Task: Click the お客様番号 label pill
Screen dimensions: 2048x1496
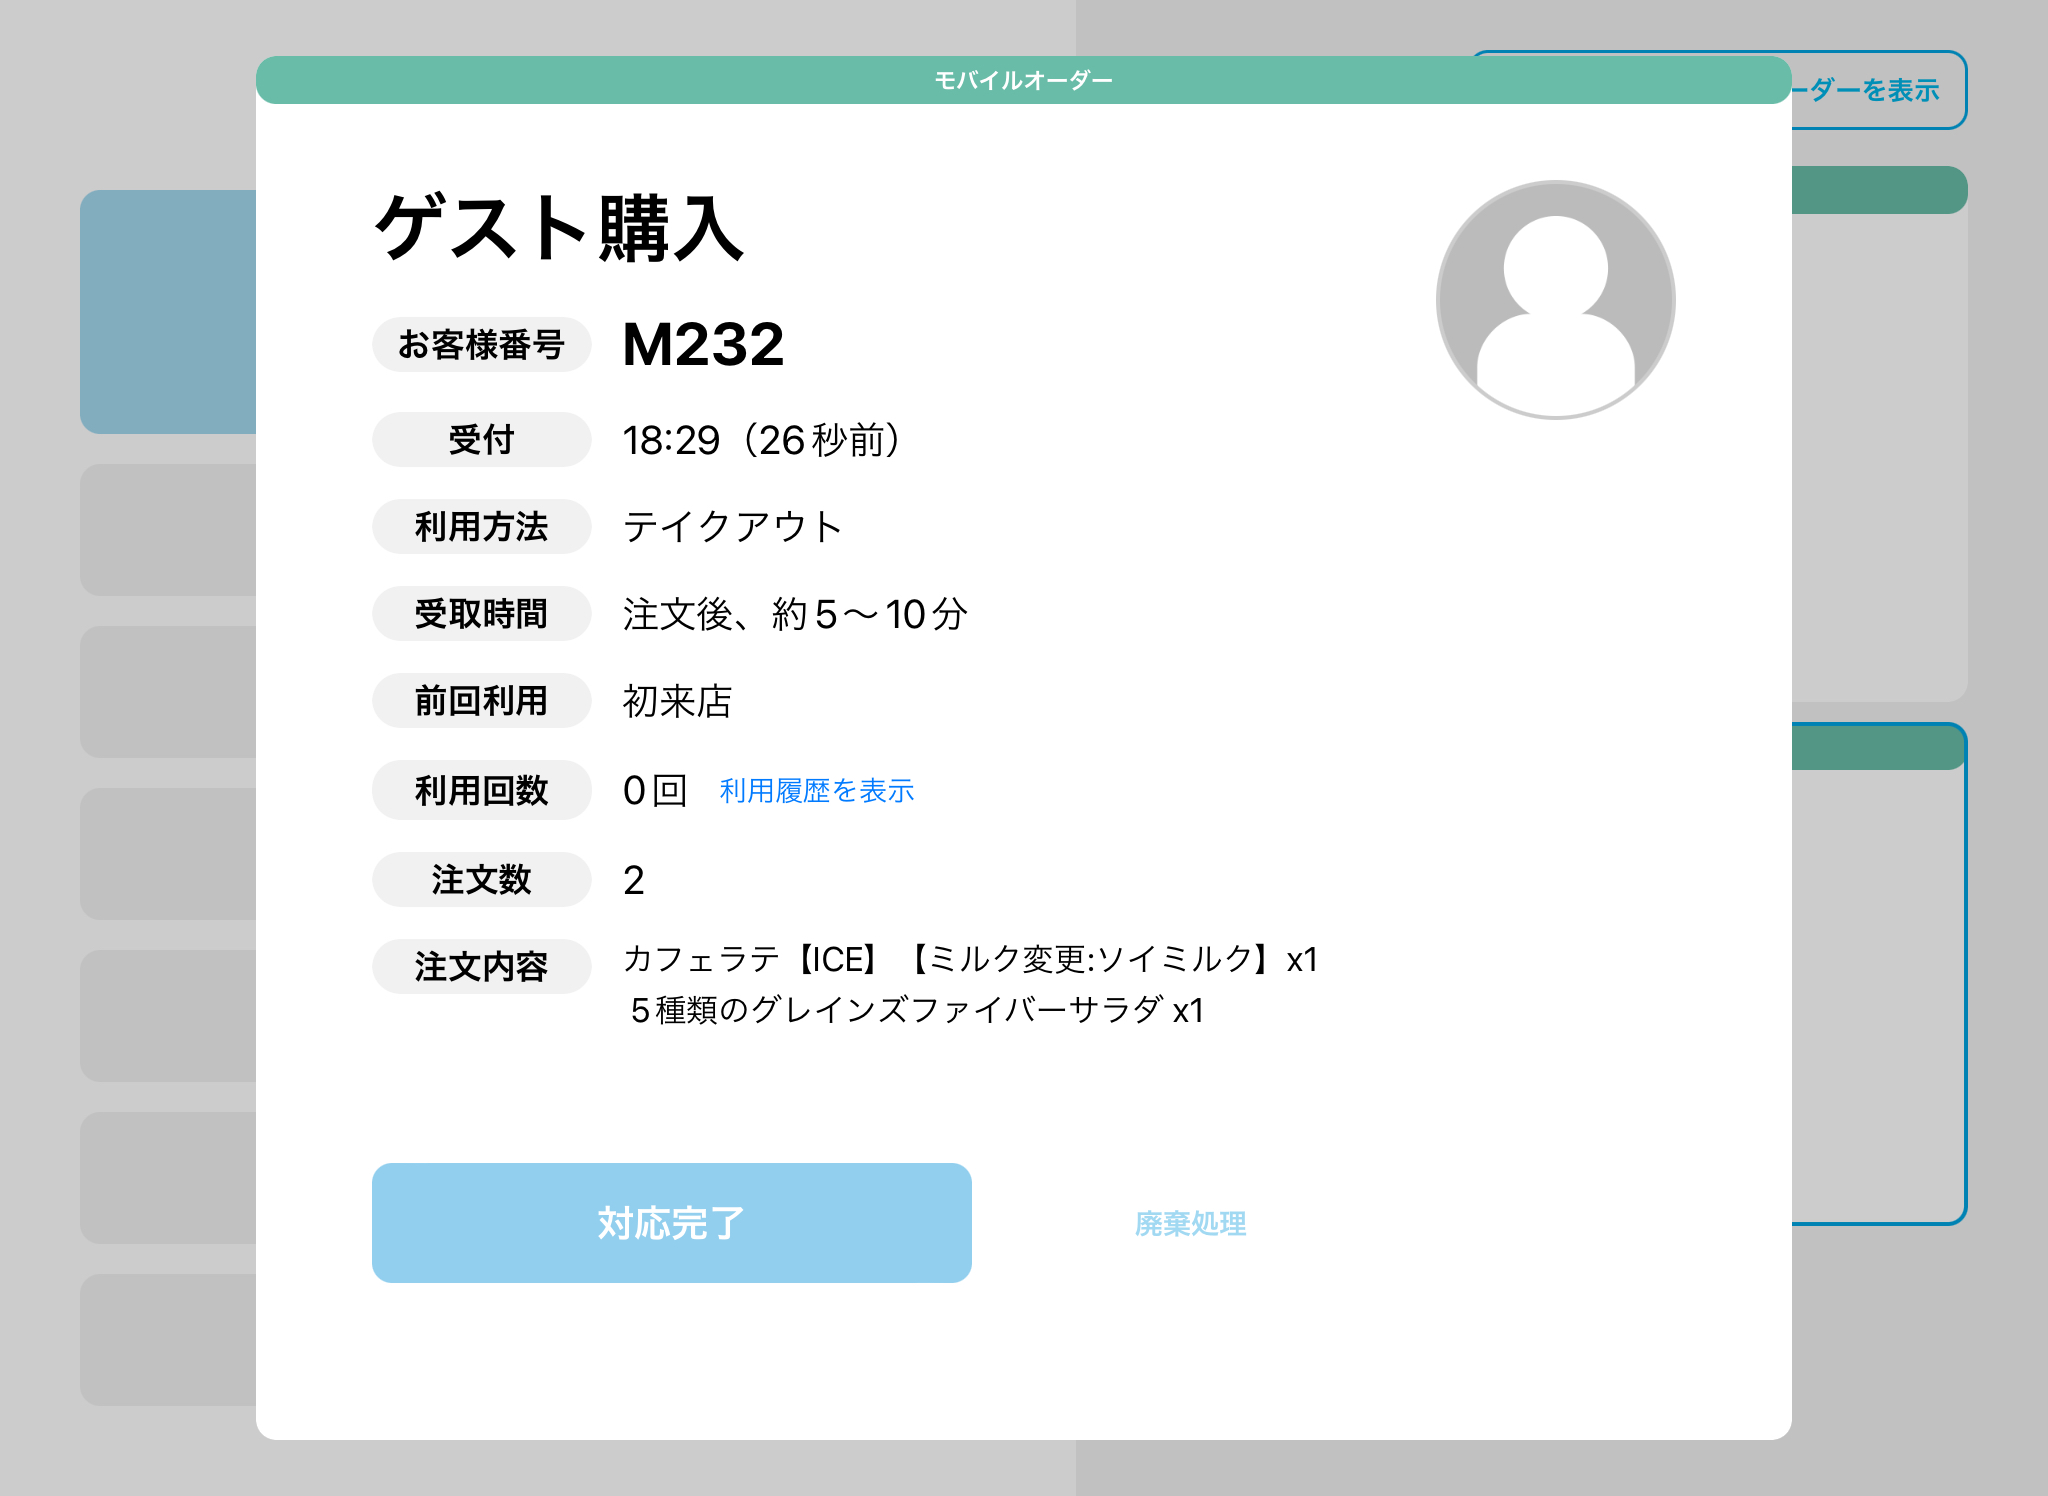Action: coord(481,345)
